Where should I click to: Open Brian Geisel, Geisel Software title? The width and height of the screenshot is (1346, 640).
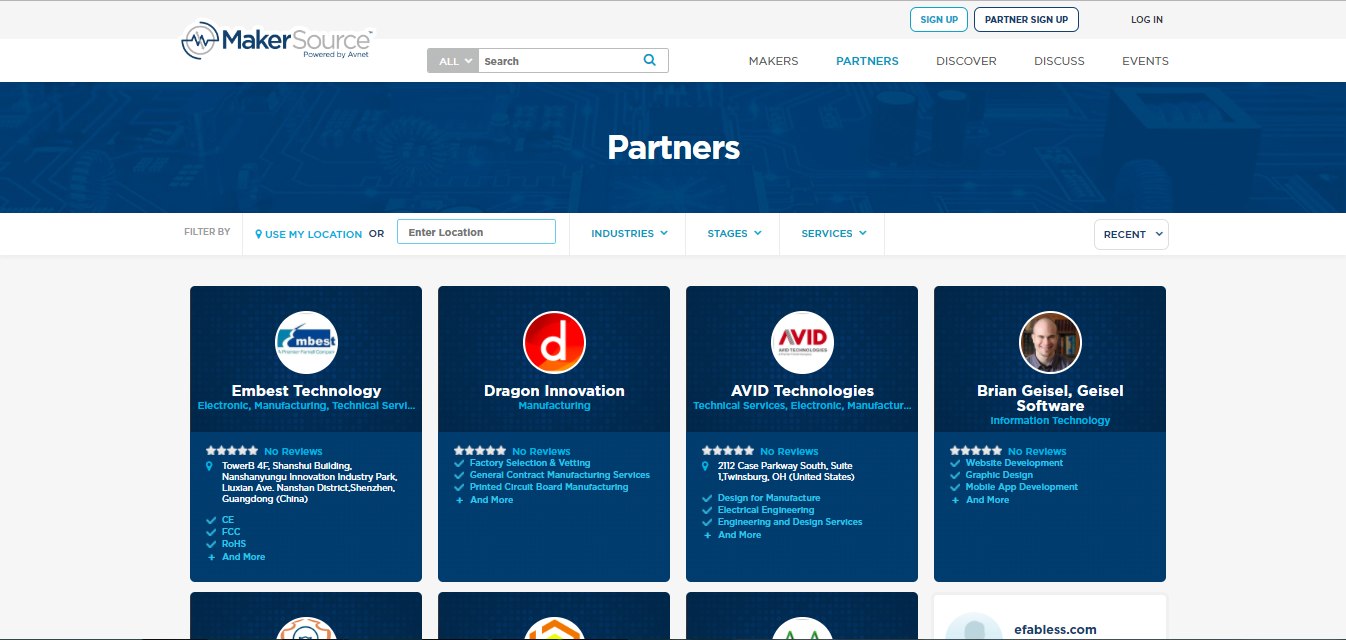[x=1050, y=398]
